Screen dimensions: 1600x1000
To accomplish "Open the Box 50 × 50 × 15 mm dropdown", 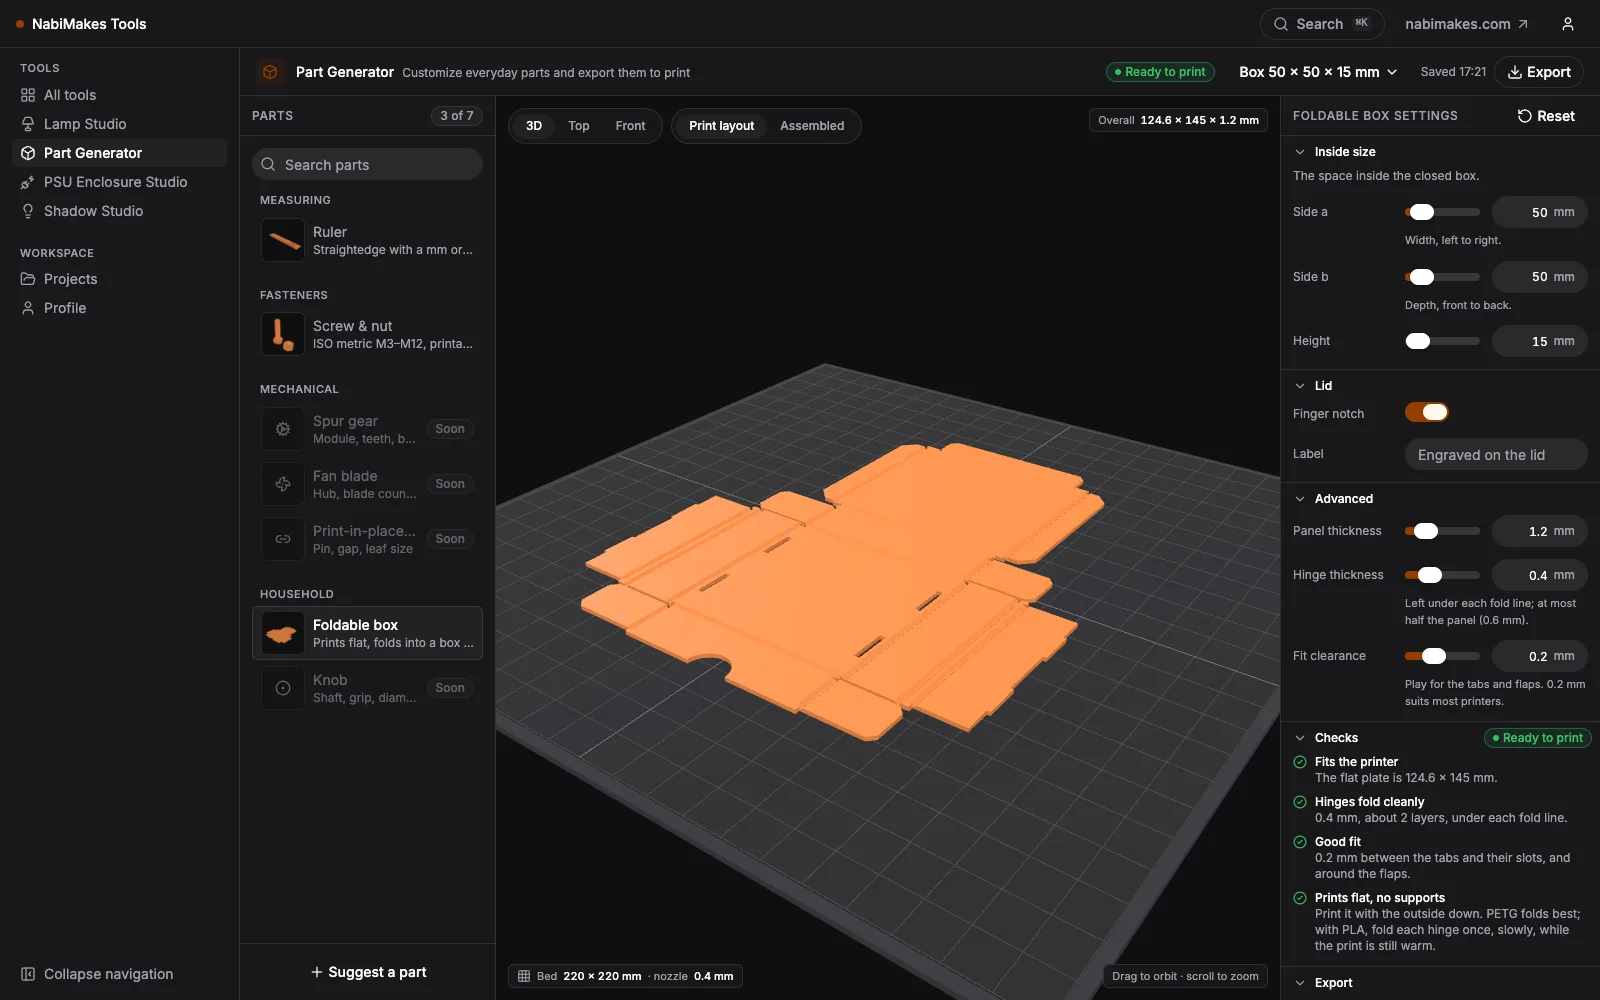I will pos(1318,72).
